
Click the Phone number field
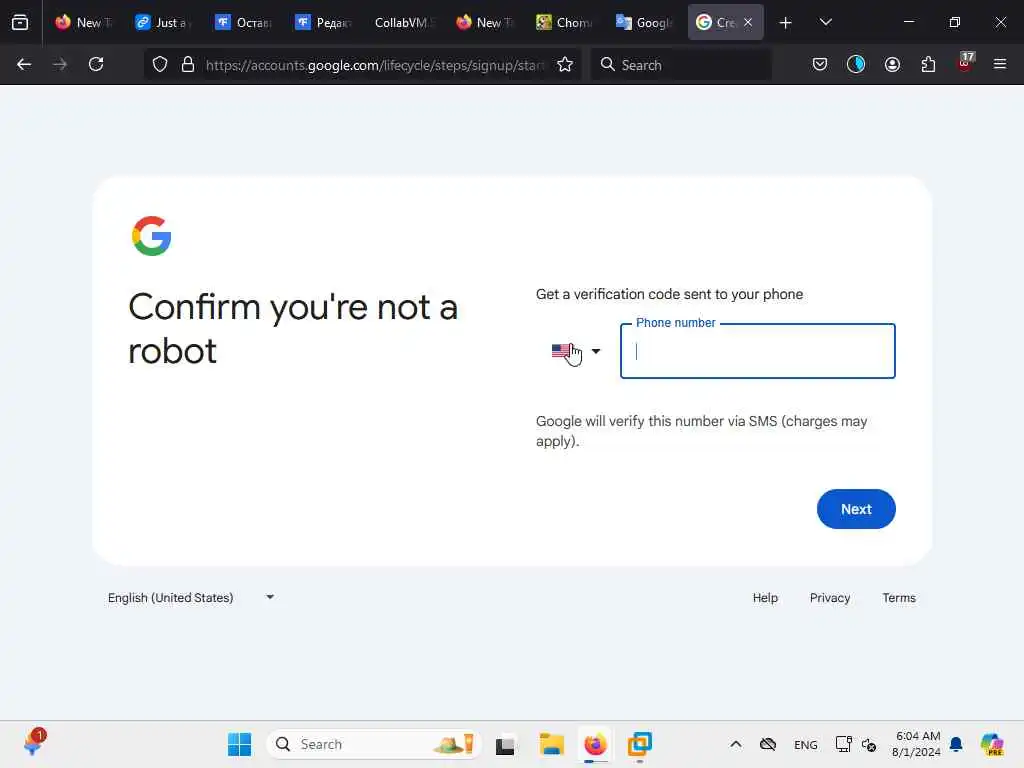pyautogui.click(x=758, y=351)
